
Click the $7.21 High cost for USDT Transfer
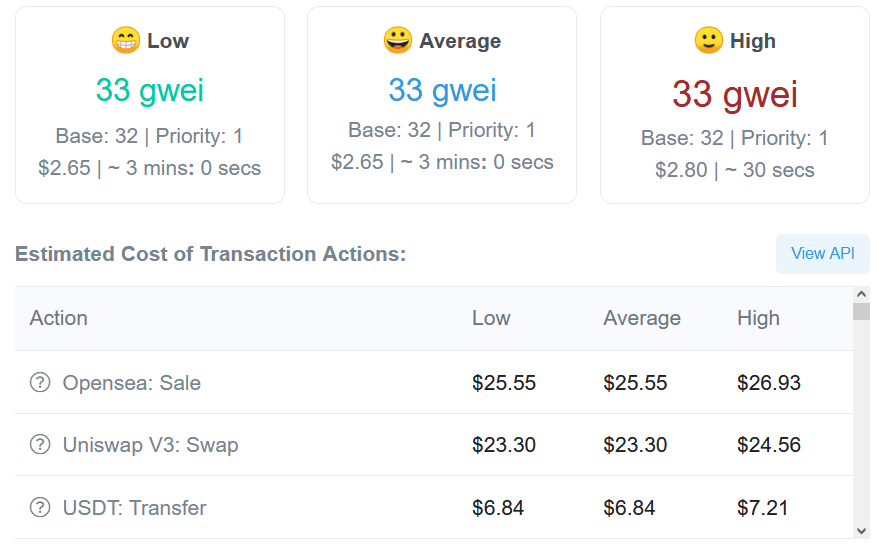[x=762, y=508]
